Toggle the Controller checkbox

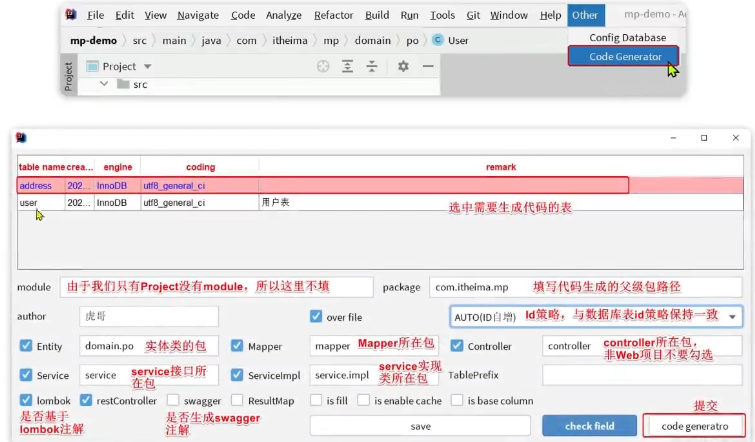coord(457,346)
